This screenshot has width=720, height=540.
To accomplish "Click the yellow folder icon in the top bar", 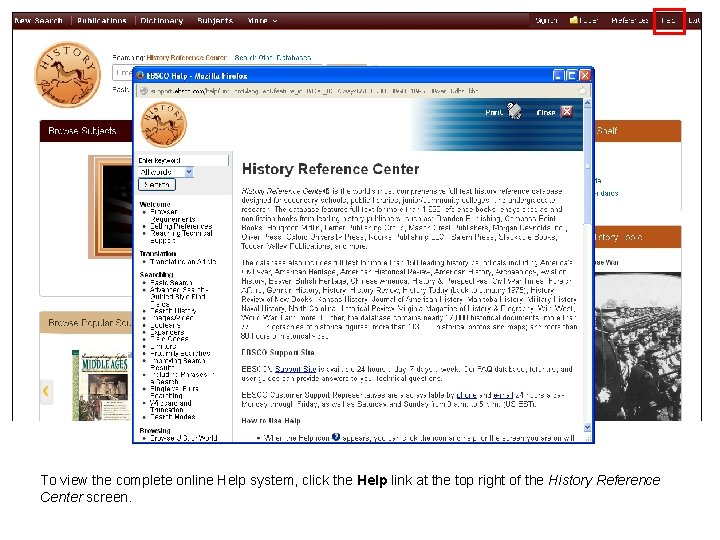I will point(574,20).
